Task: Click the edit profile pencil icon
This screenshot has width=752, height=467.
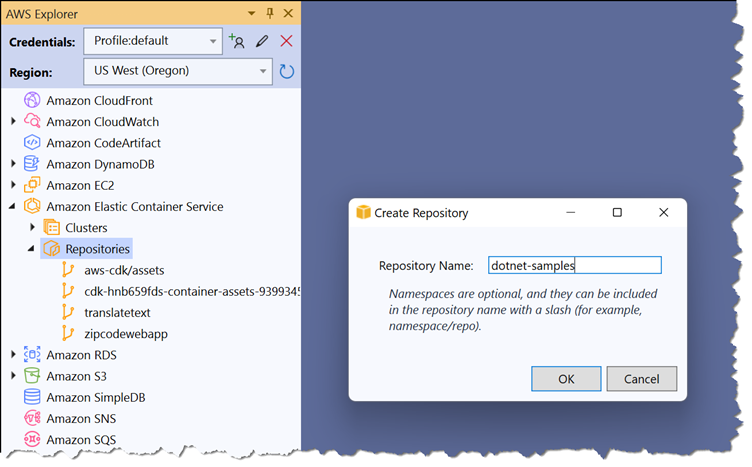Action: [262, 41]
